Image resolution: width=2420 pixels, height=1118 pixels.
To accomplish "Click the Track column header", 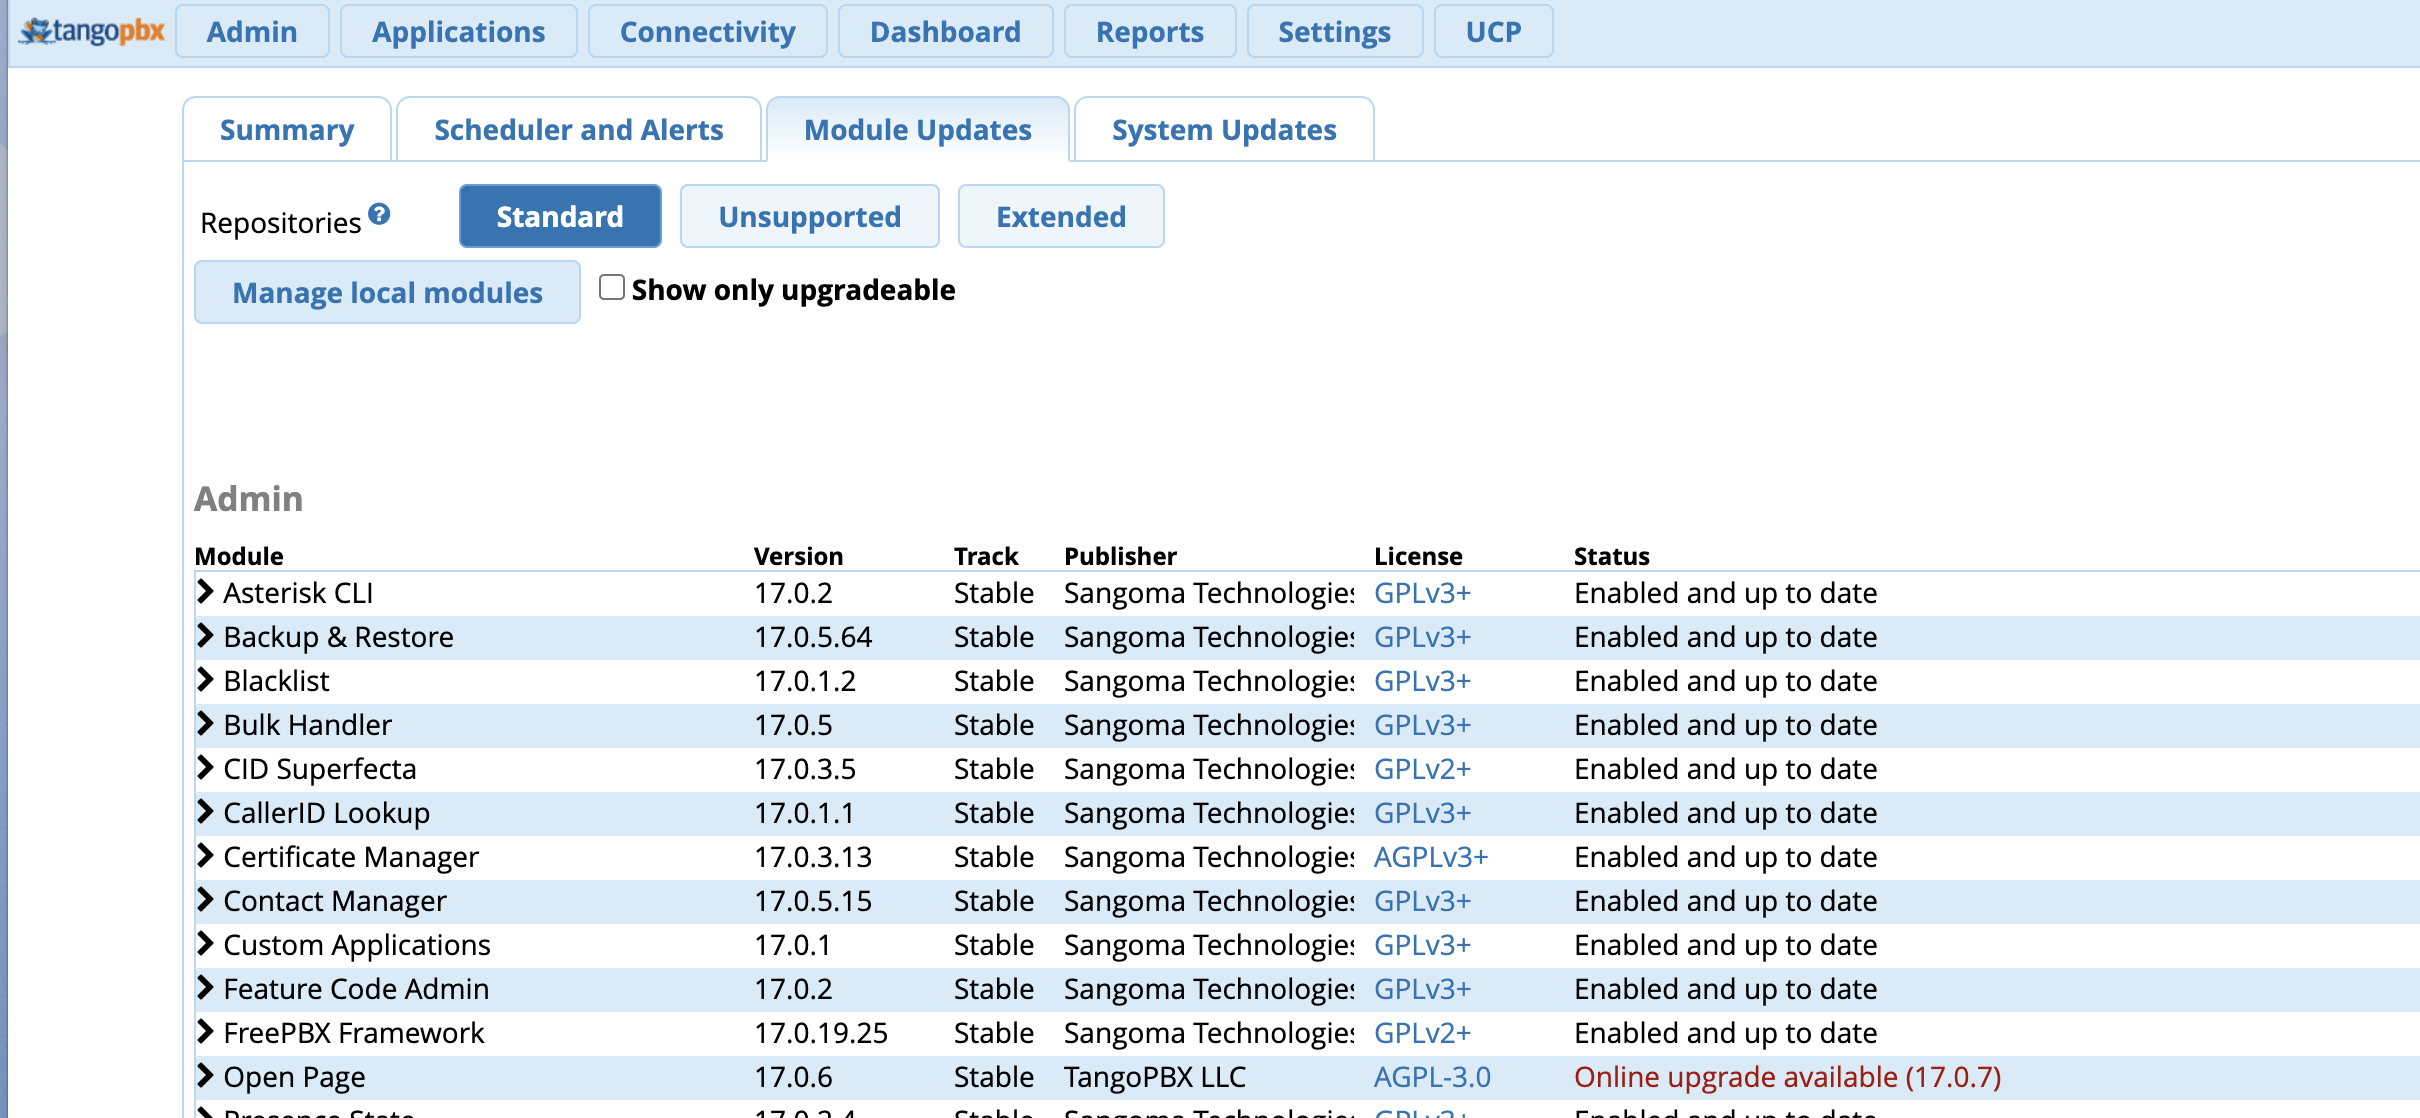I will (x=986, y=556).
